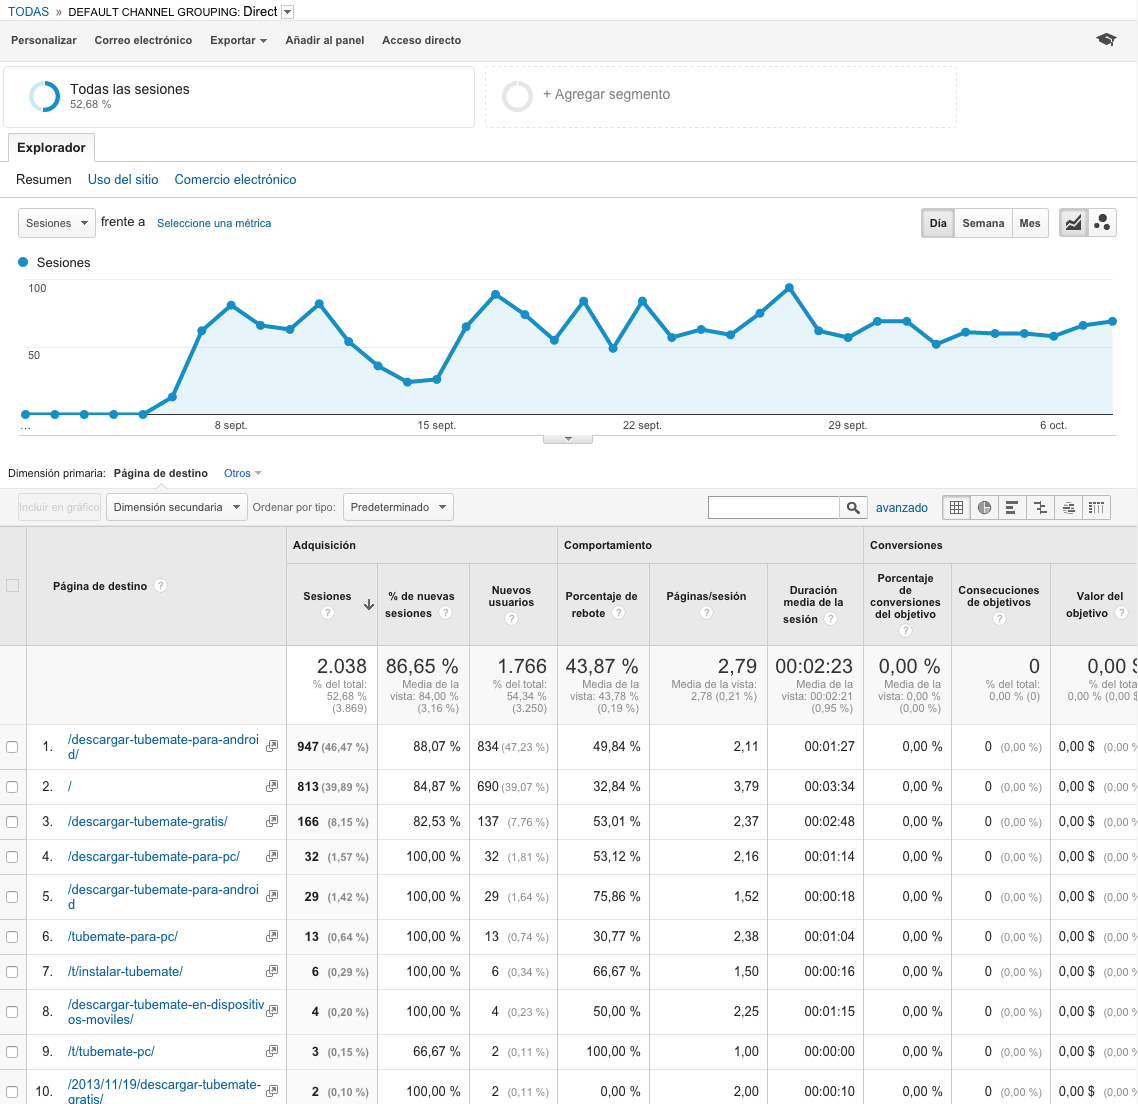Click help icon for Páginas/sesión column
Image resolution: width=1138 pixels, height=1104 pixels.
click(706, 613)
